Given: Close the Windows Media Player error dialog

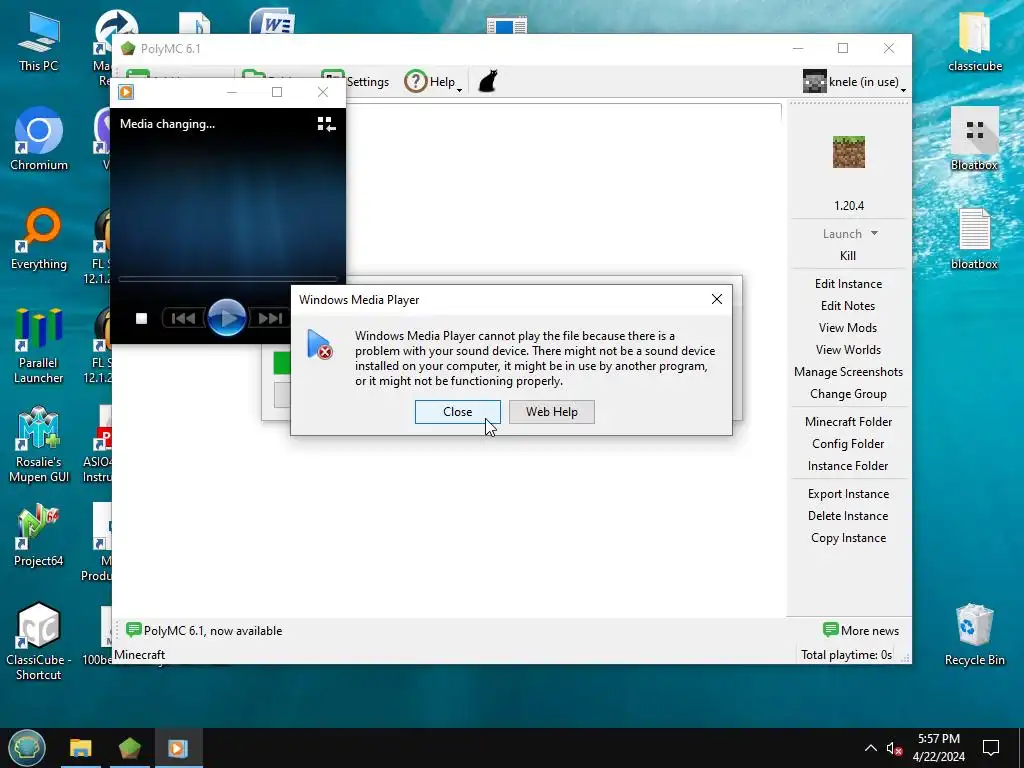Looking at the screenshot, I should 457,412.
